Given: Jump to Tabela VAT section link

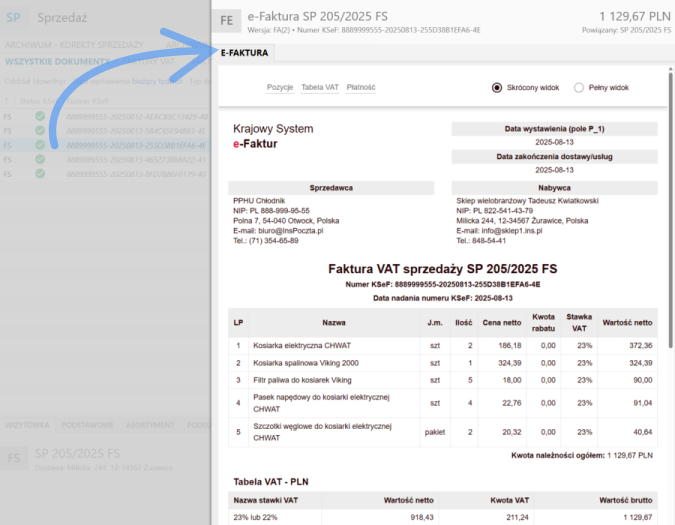Looking at the screenshot, I should (319, 88).
